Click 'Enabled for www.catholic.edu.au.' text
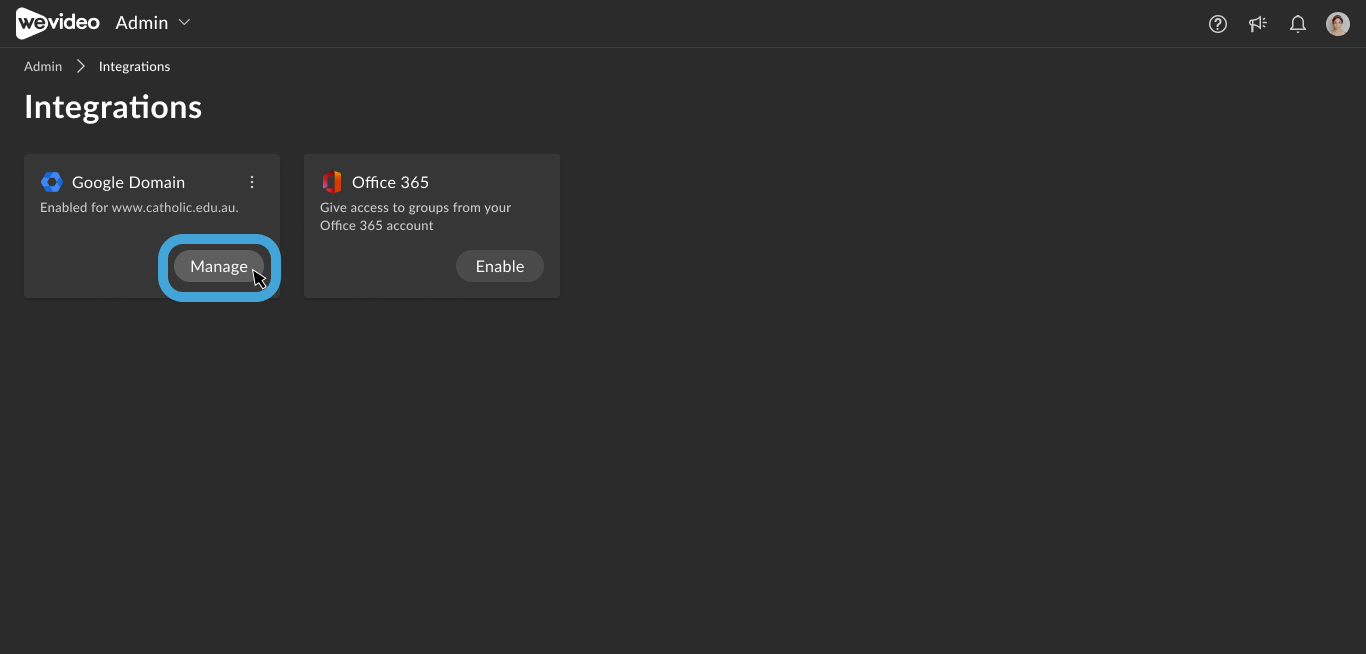The width and height of the screenshot is (1366, 654). 139,208
